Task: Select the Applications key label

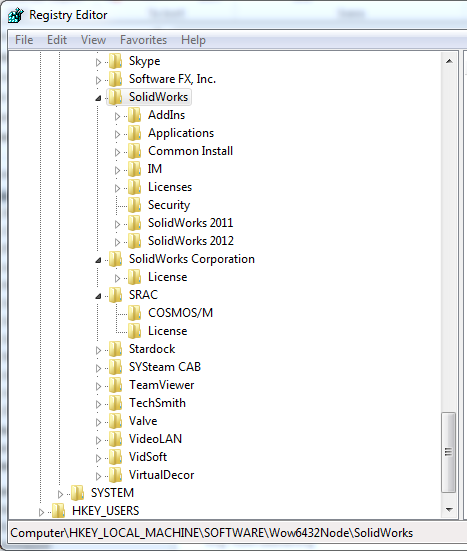Action: click(x=181, y=133)
